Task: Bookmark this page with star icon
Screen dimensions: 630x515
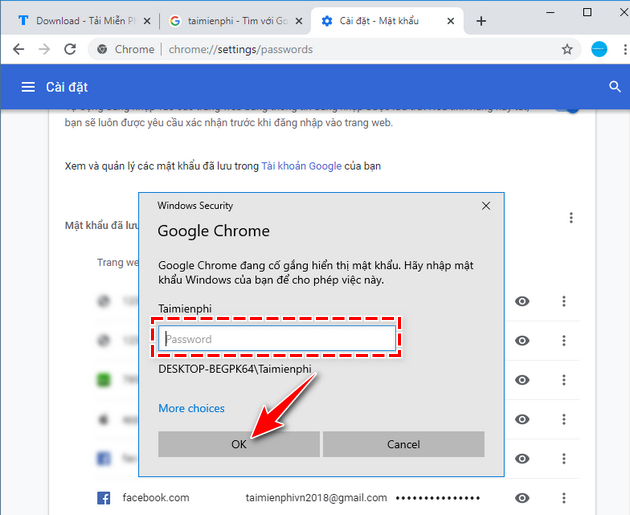Action: (x=567, y=49)
